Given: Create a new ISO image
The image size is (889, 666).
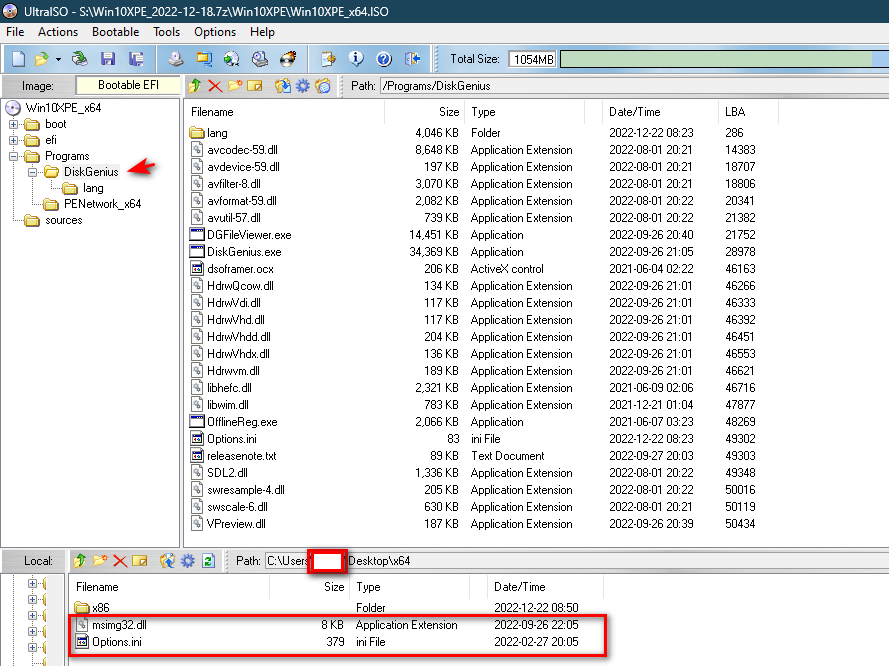Looking at the screenshot, I should click(x=19, y=58).
